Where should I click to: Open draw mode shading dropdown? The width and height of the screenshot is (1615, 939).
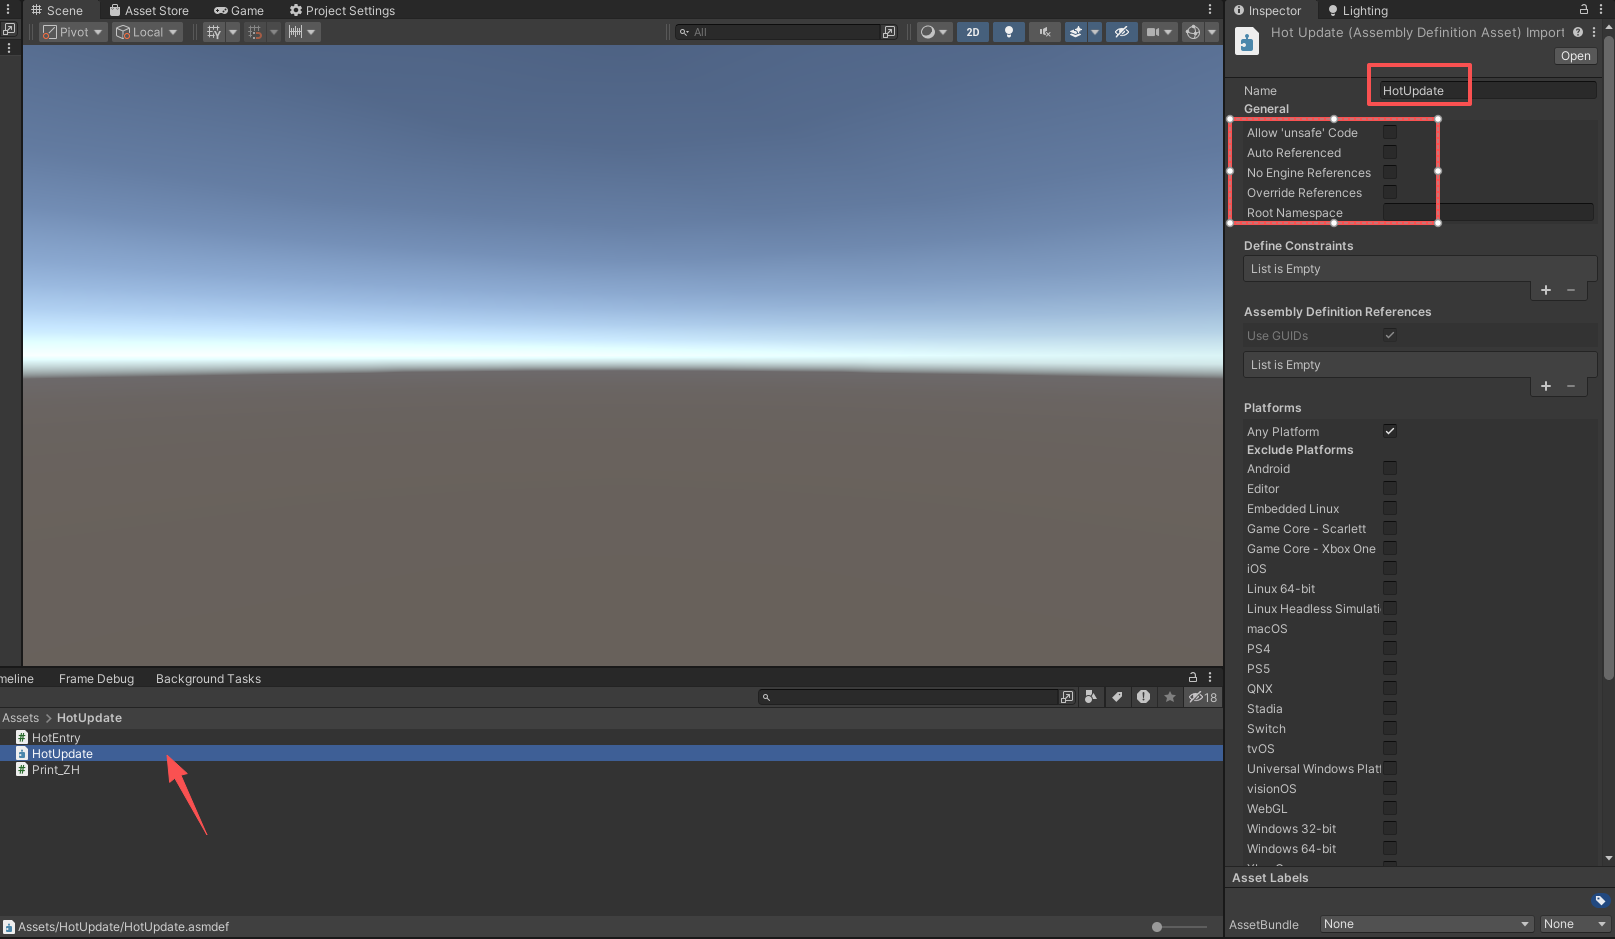click(x=934, y=32)
